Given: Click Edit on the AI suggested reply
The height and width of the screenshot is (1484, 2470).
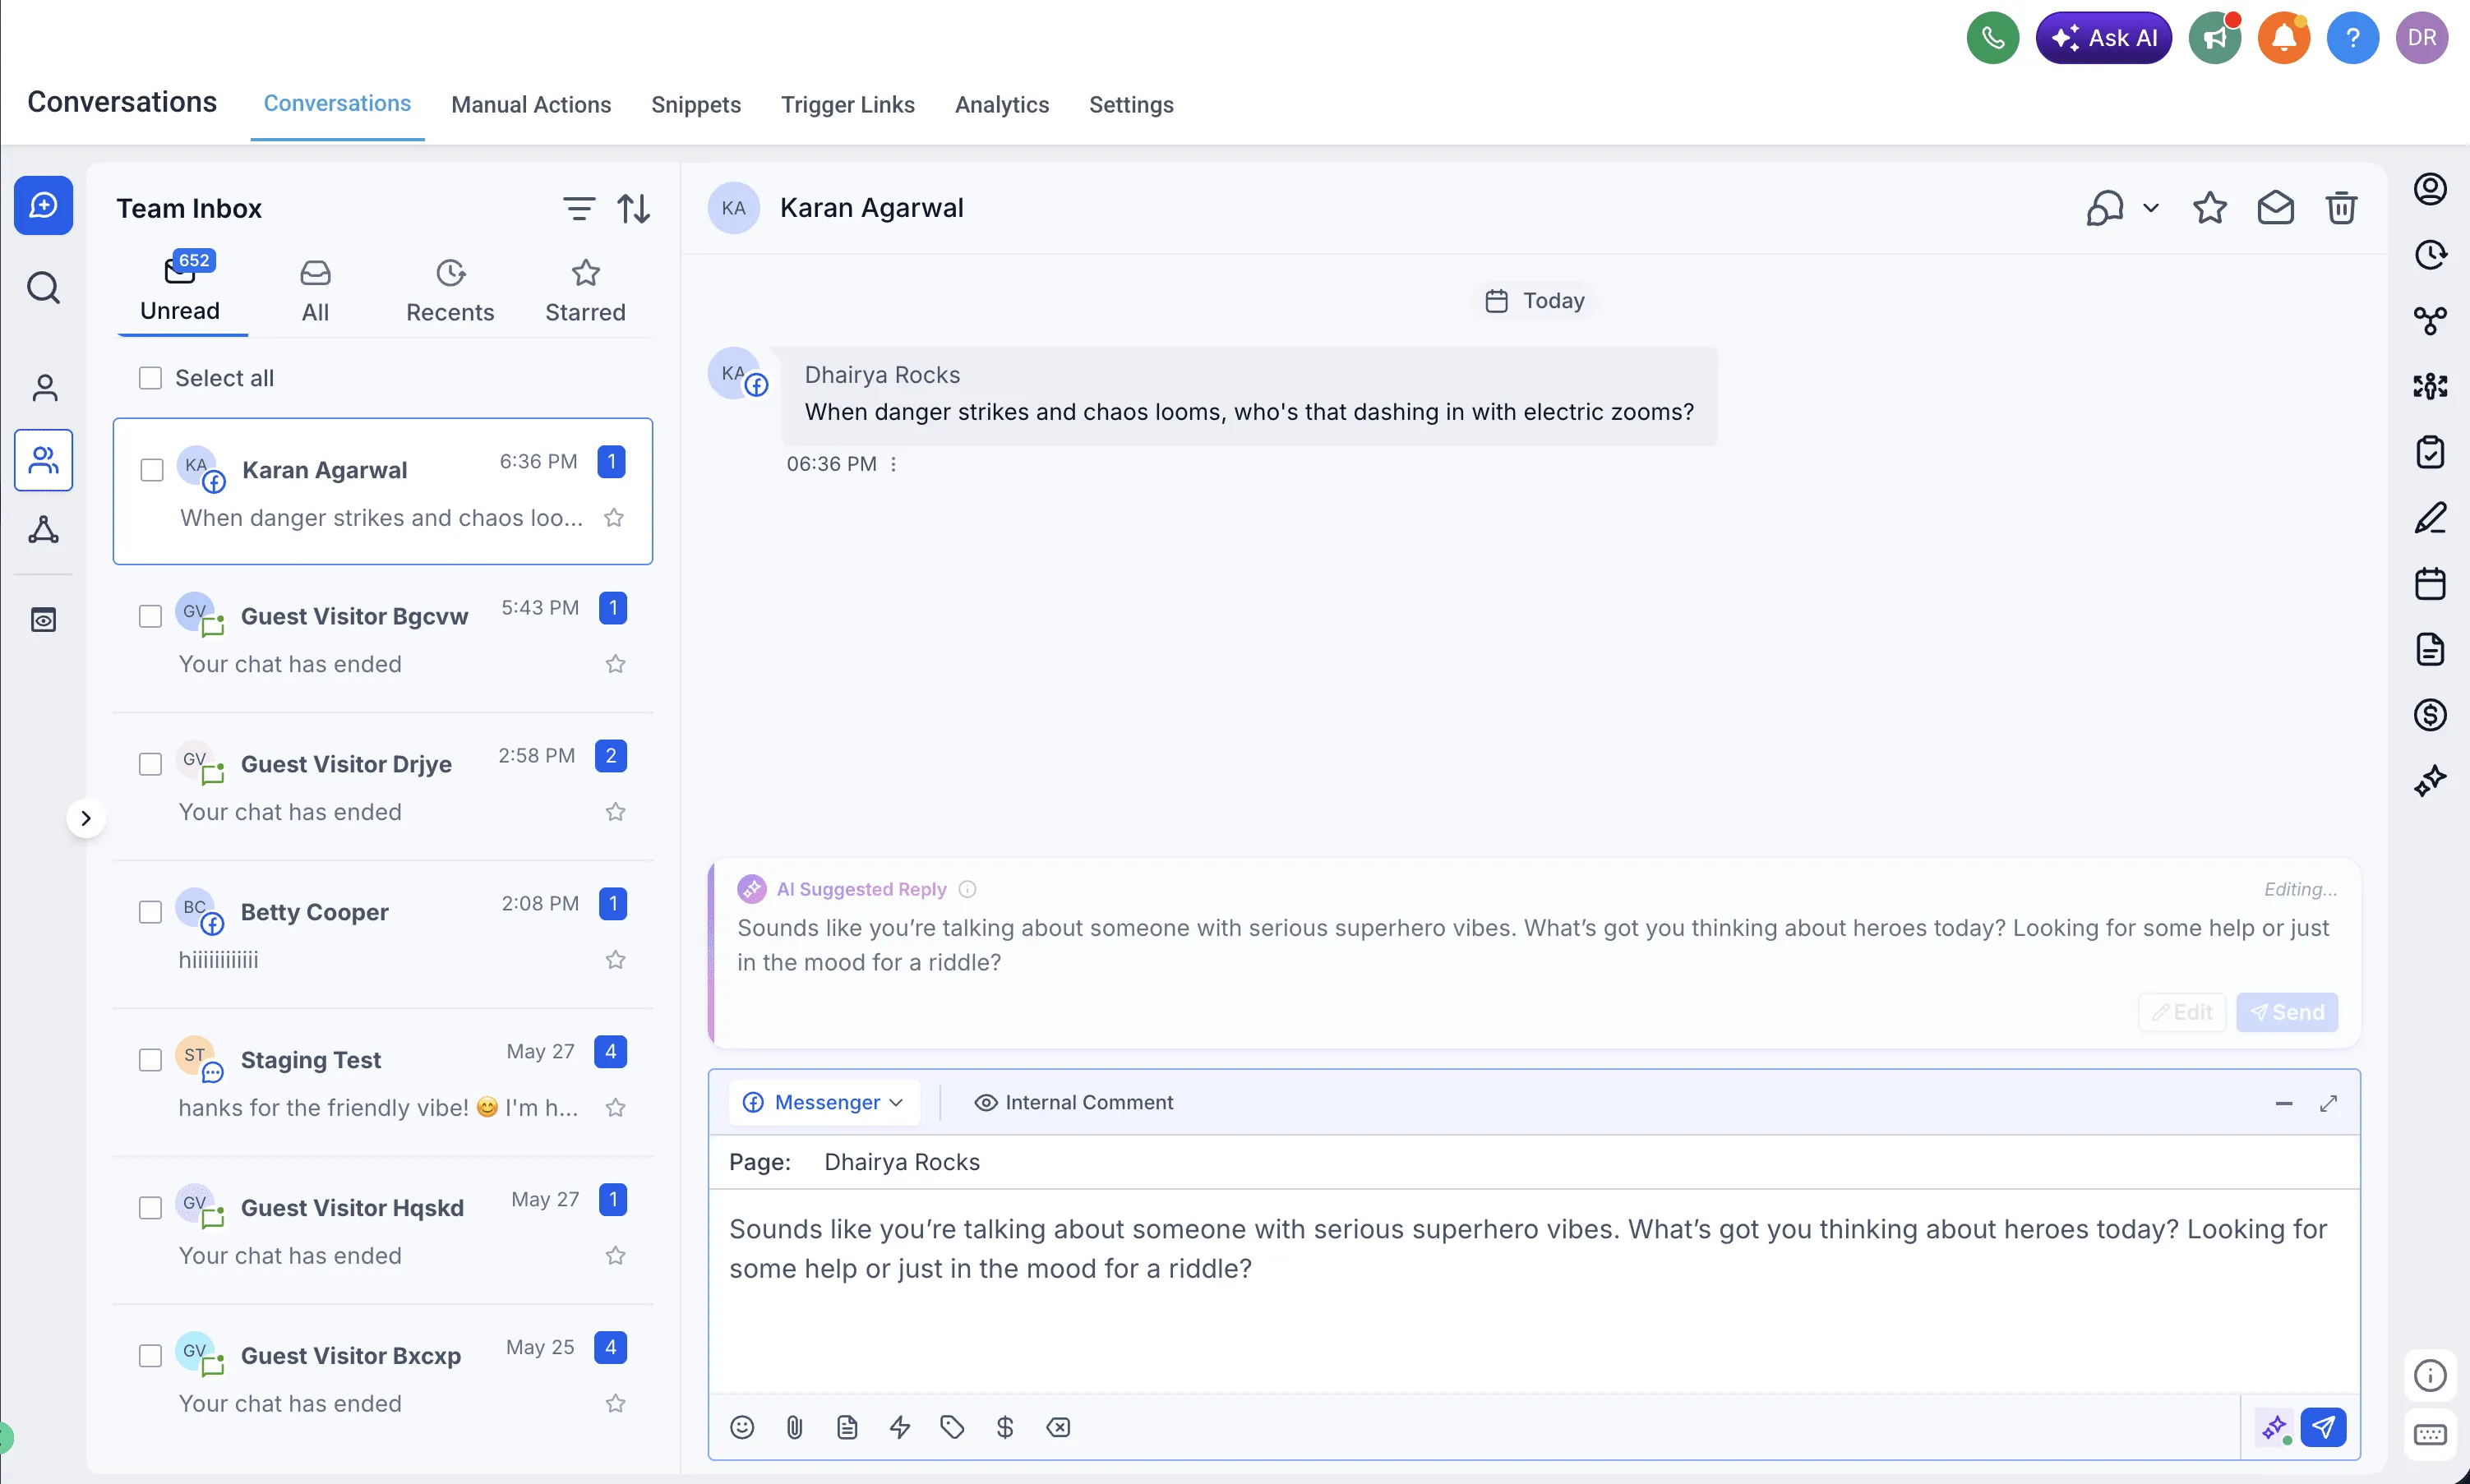Looking at the screenshot, I should [2182, 1012].
